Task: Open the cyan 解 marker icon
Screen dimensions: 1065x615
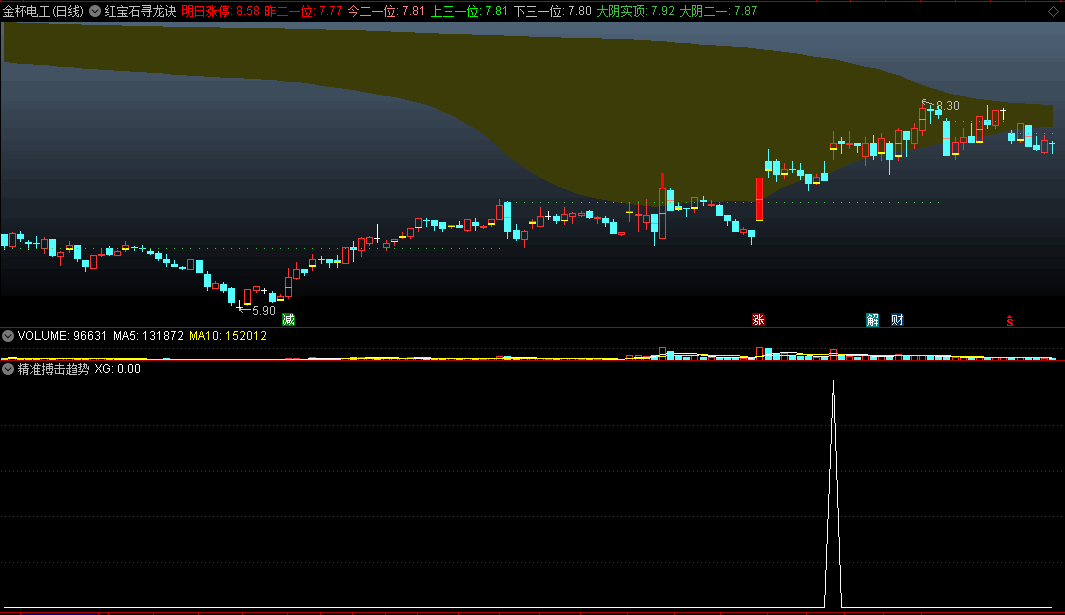Action: 873,319
